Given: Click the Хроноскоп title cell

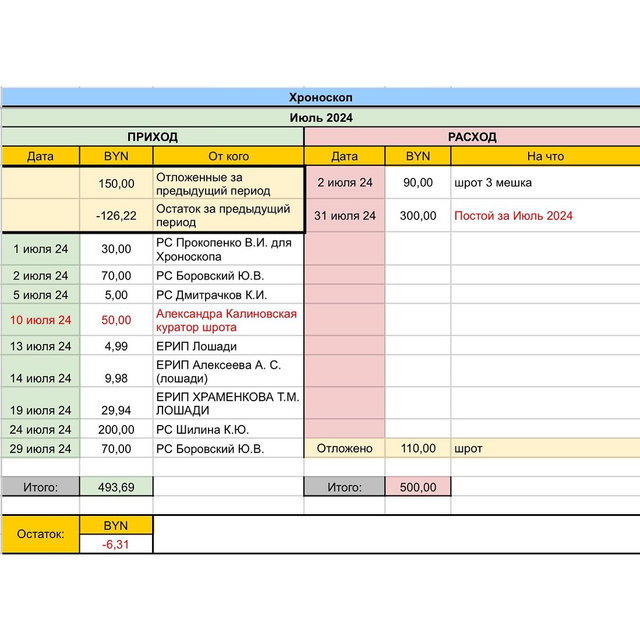Looking at the screenshot, I should click(x=320, y=97).
